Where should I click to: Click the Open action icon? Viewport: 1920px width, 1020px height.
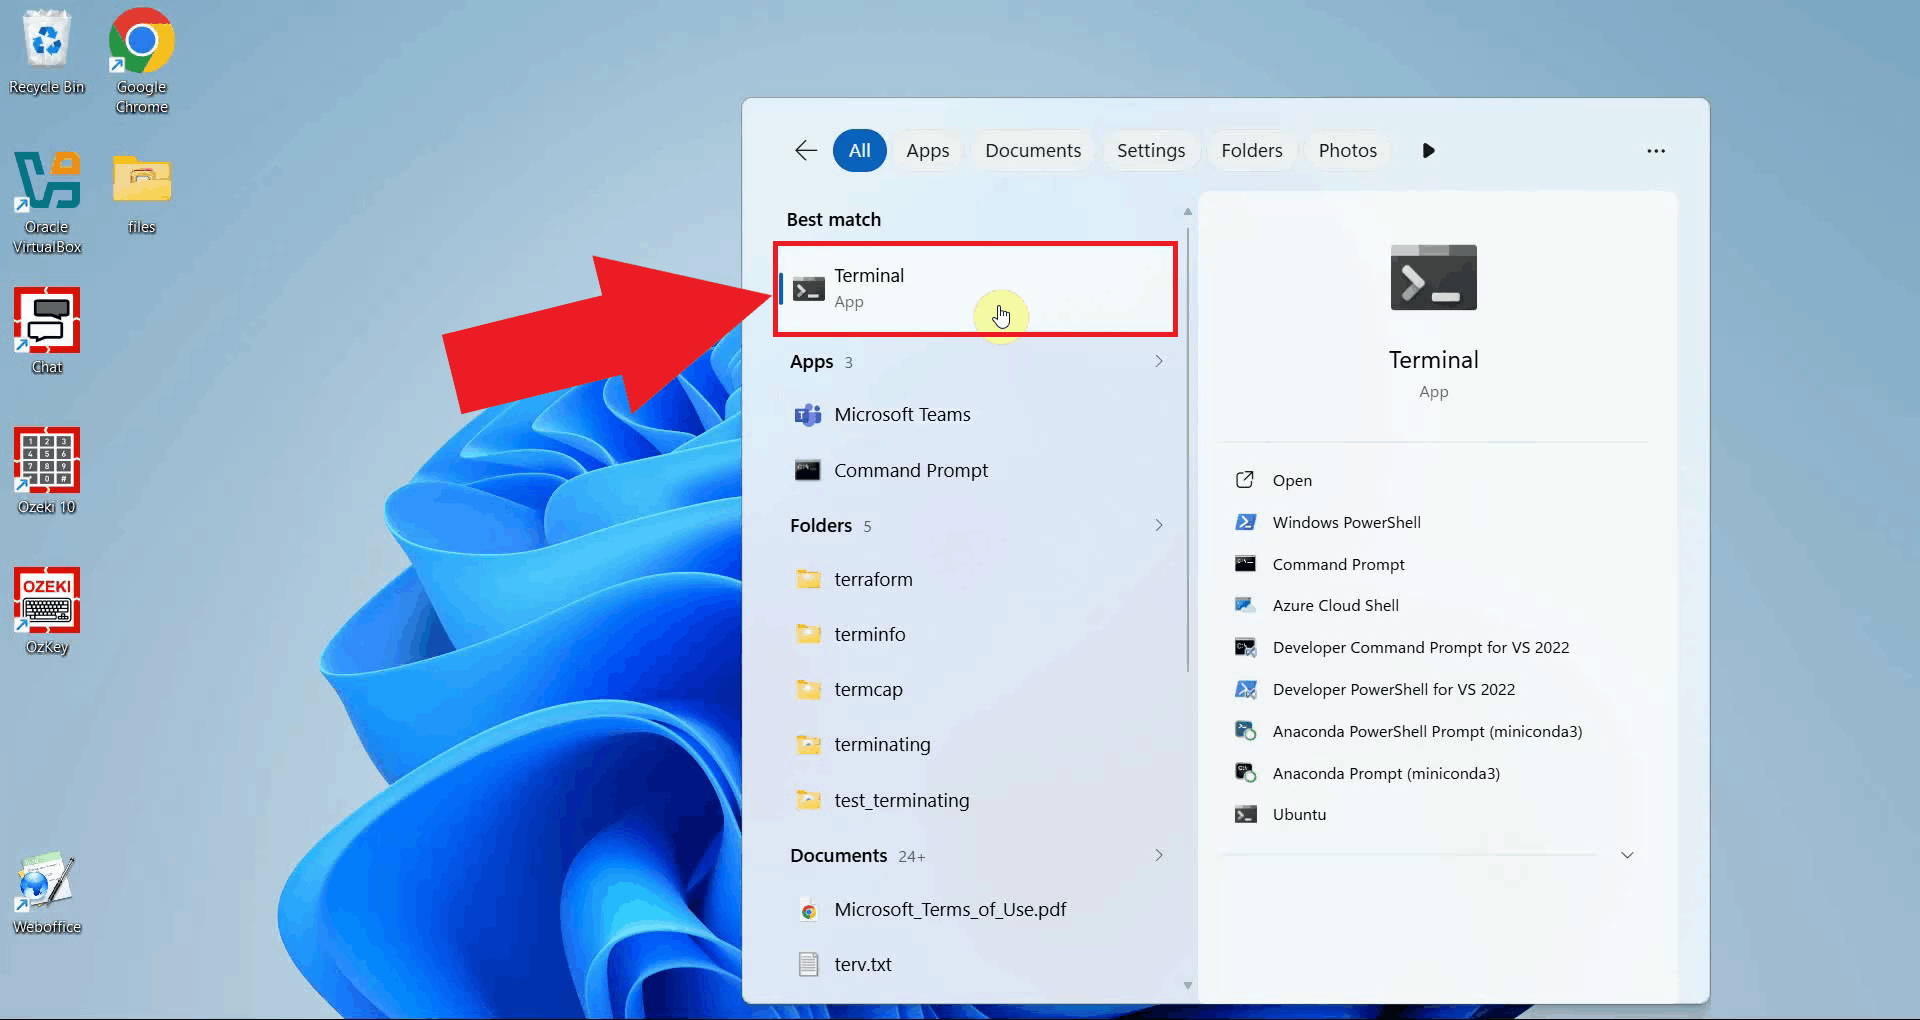[x=1245, y=480]
